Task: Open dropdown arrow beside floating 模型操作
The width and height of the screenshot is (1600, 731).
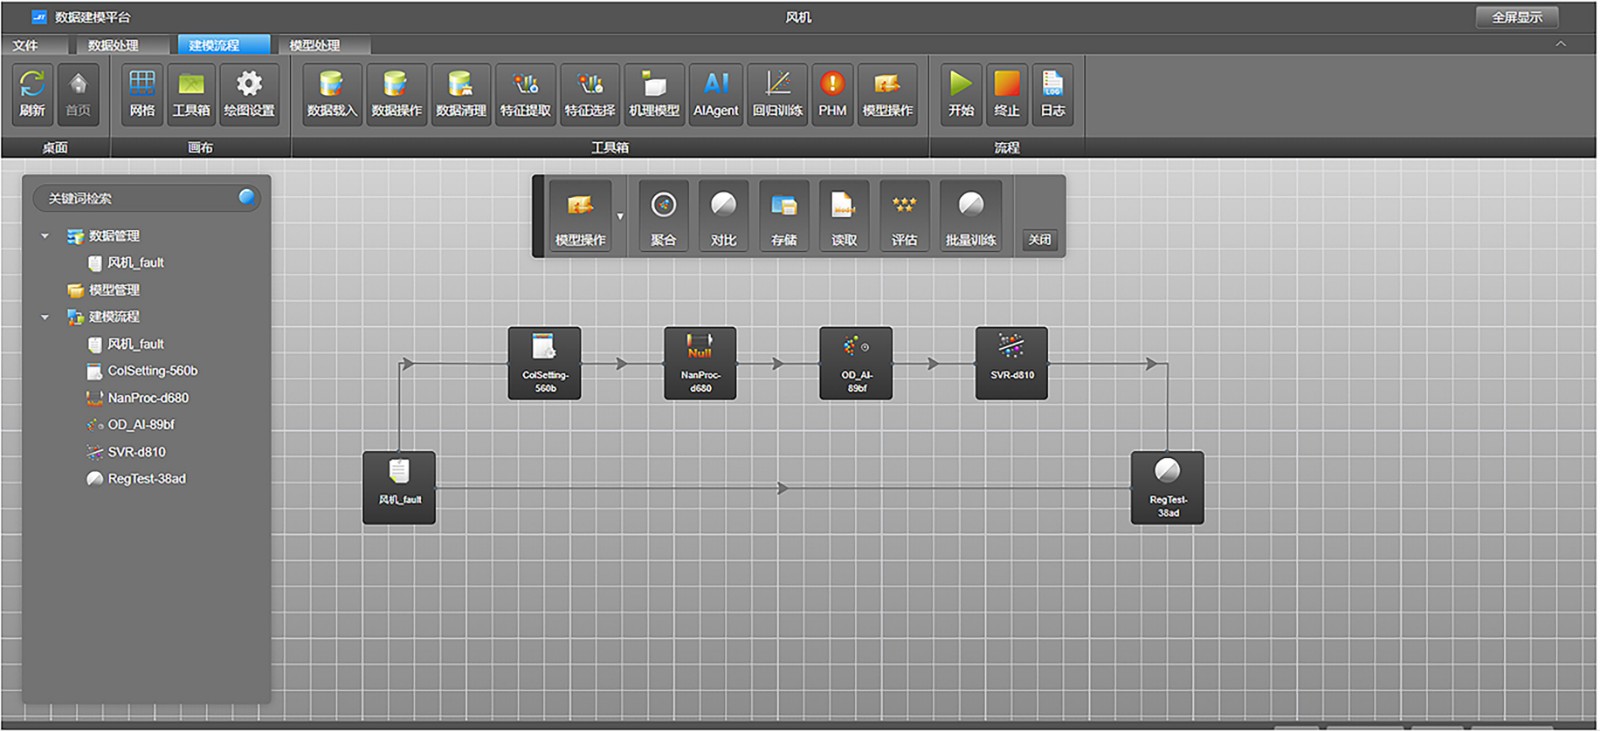Action: 620,217
